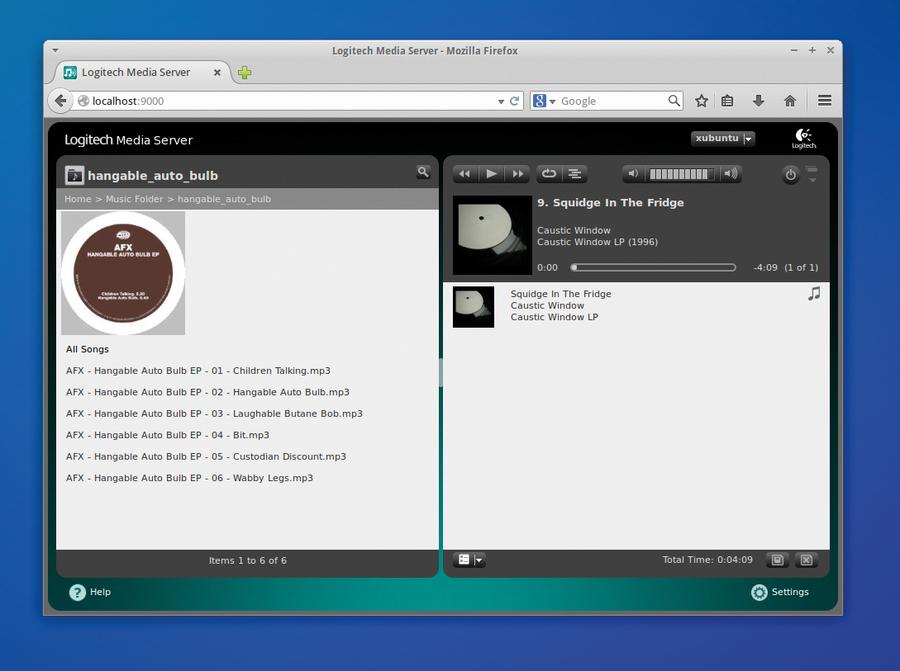Image resolution: width=900 pixels, height=671 pixels.
Task: Select the All Songs entry
Action: point(87,349)
